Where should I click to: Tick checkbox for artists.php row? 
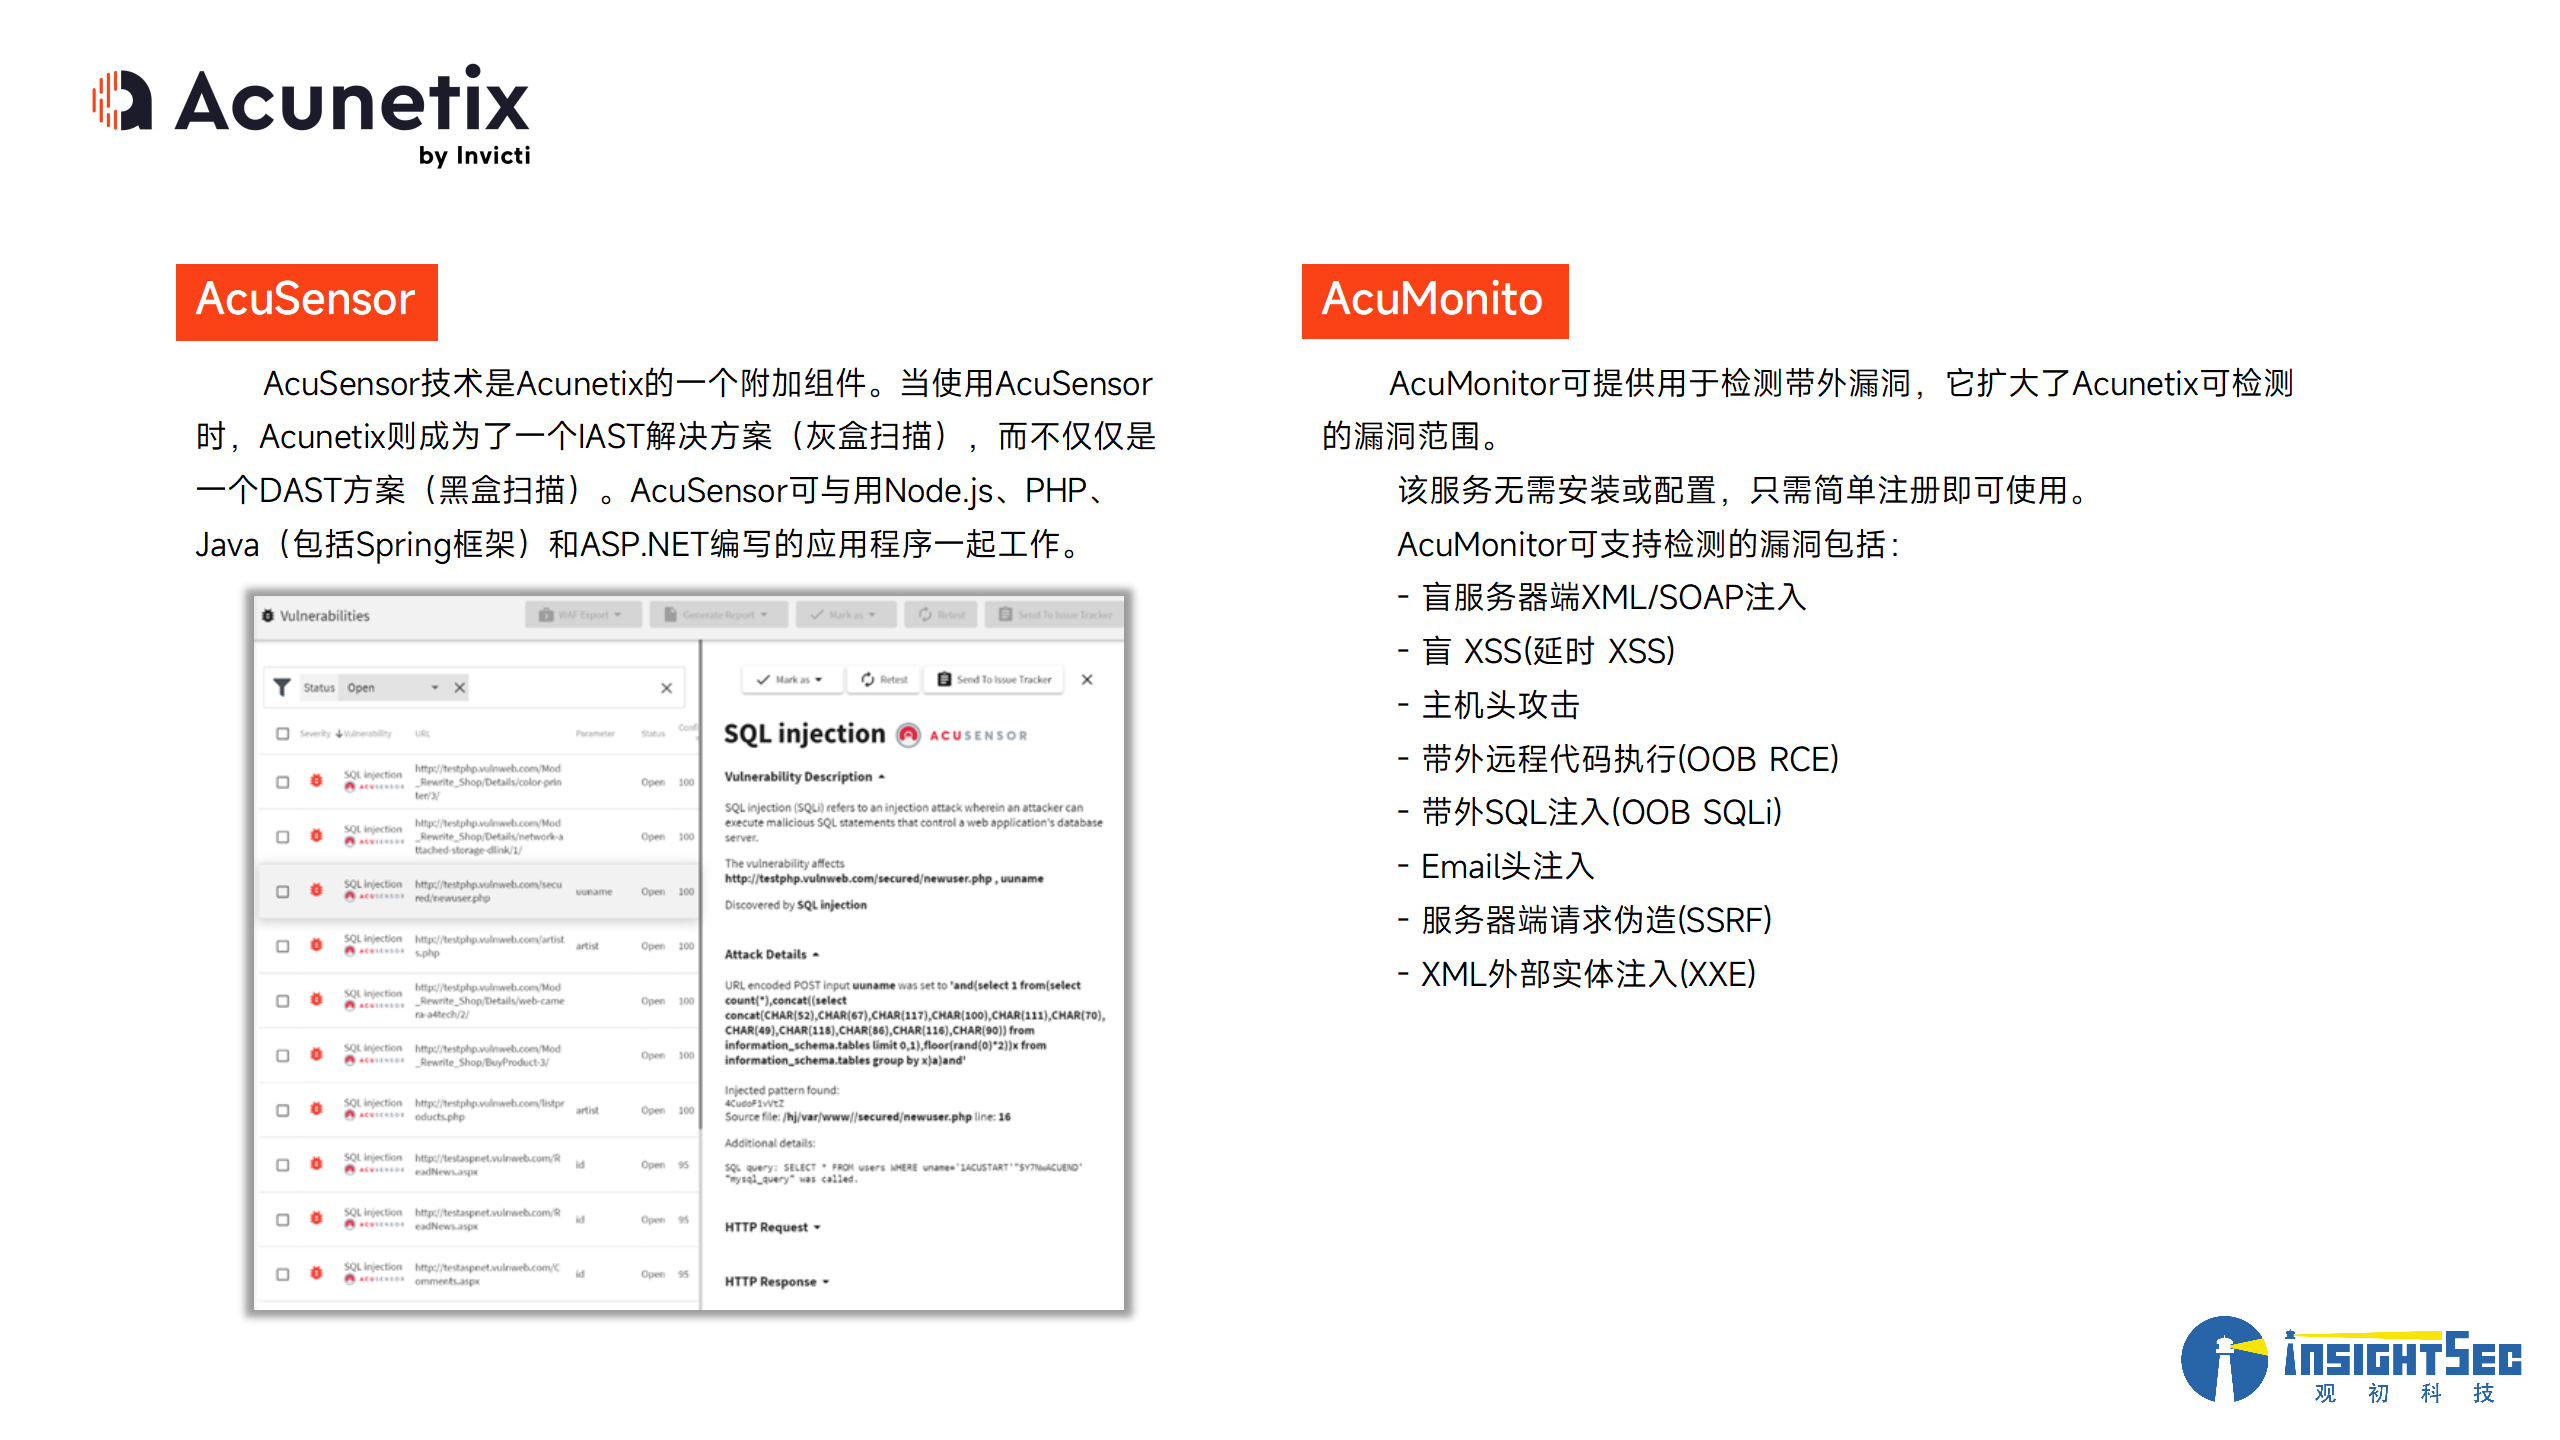point(283,946)
